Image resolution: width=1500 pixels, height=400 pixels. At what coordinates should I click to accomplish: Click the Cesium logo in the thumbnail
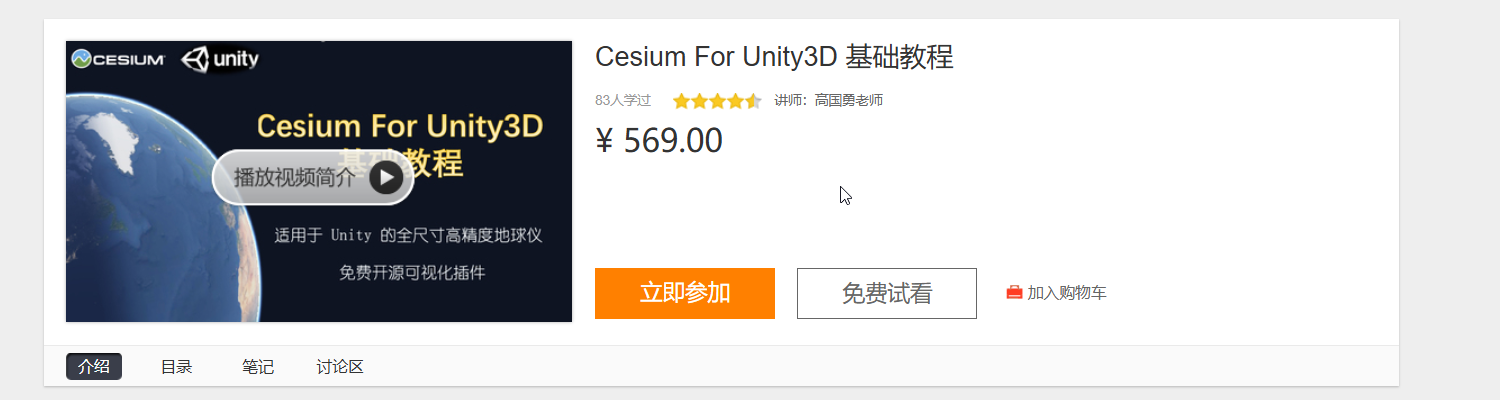point(119,60)
